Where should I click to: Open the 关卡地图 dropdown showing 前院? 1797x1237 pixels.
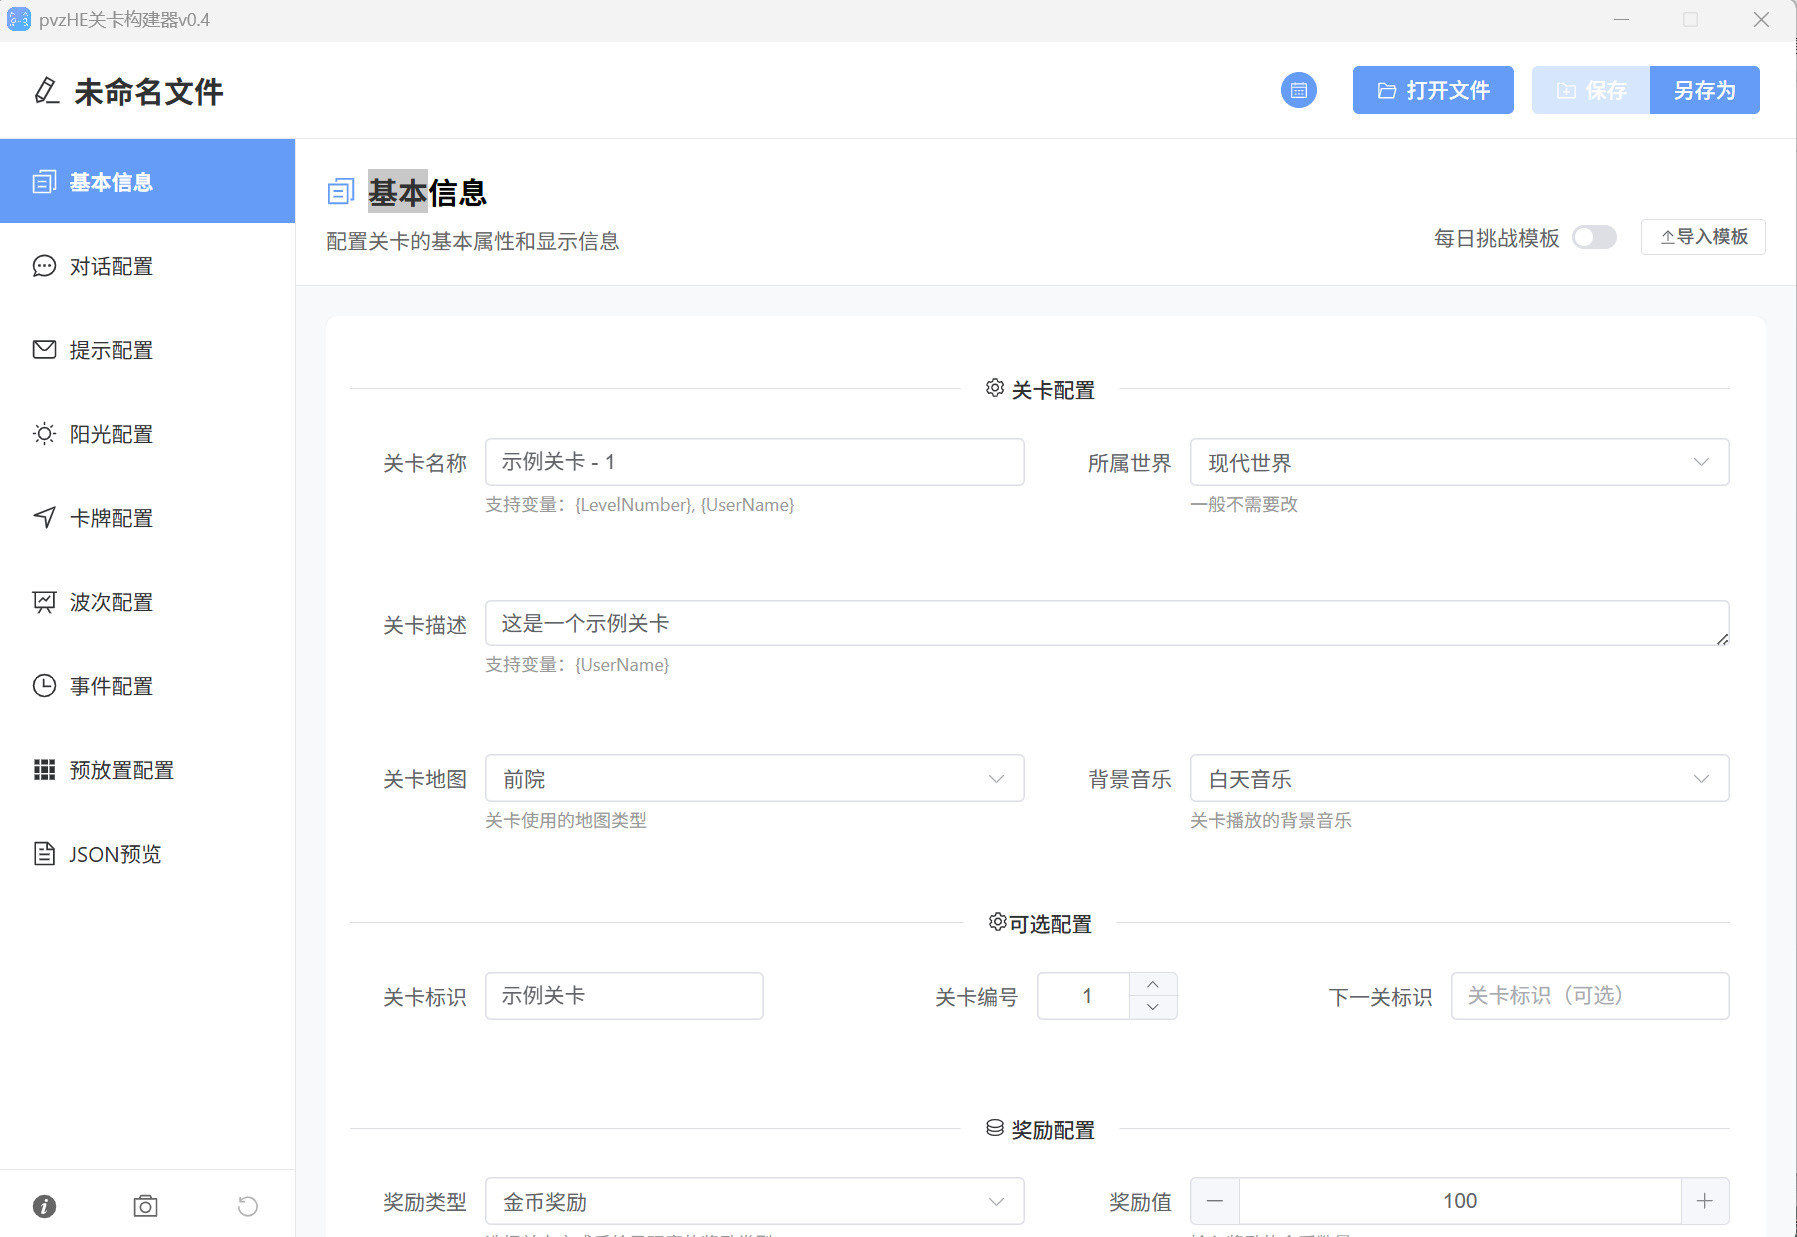[x=754, y=778]
